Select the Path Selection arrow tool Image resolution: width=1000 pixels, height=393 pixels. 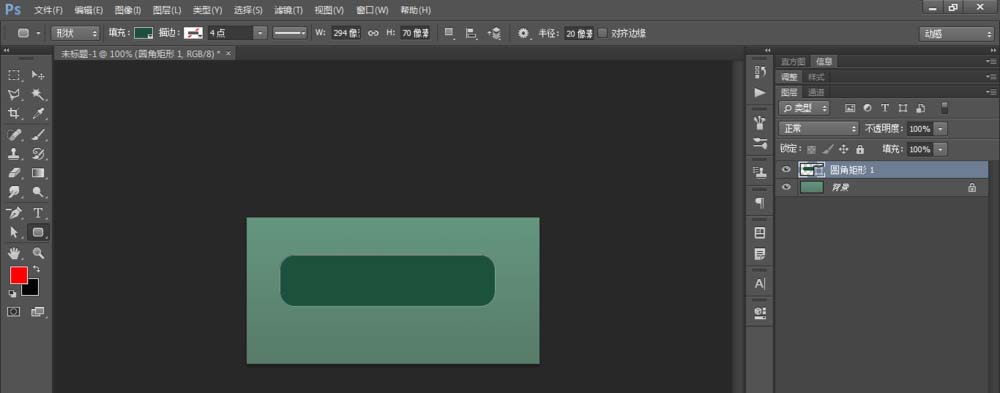[x=14, y=232]
